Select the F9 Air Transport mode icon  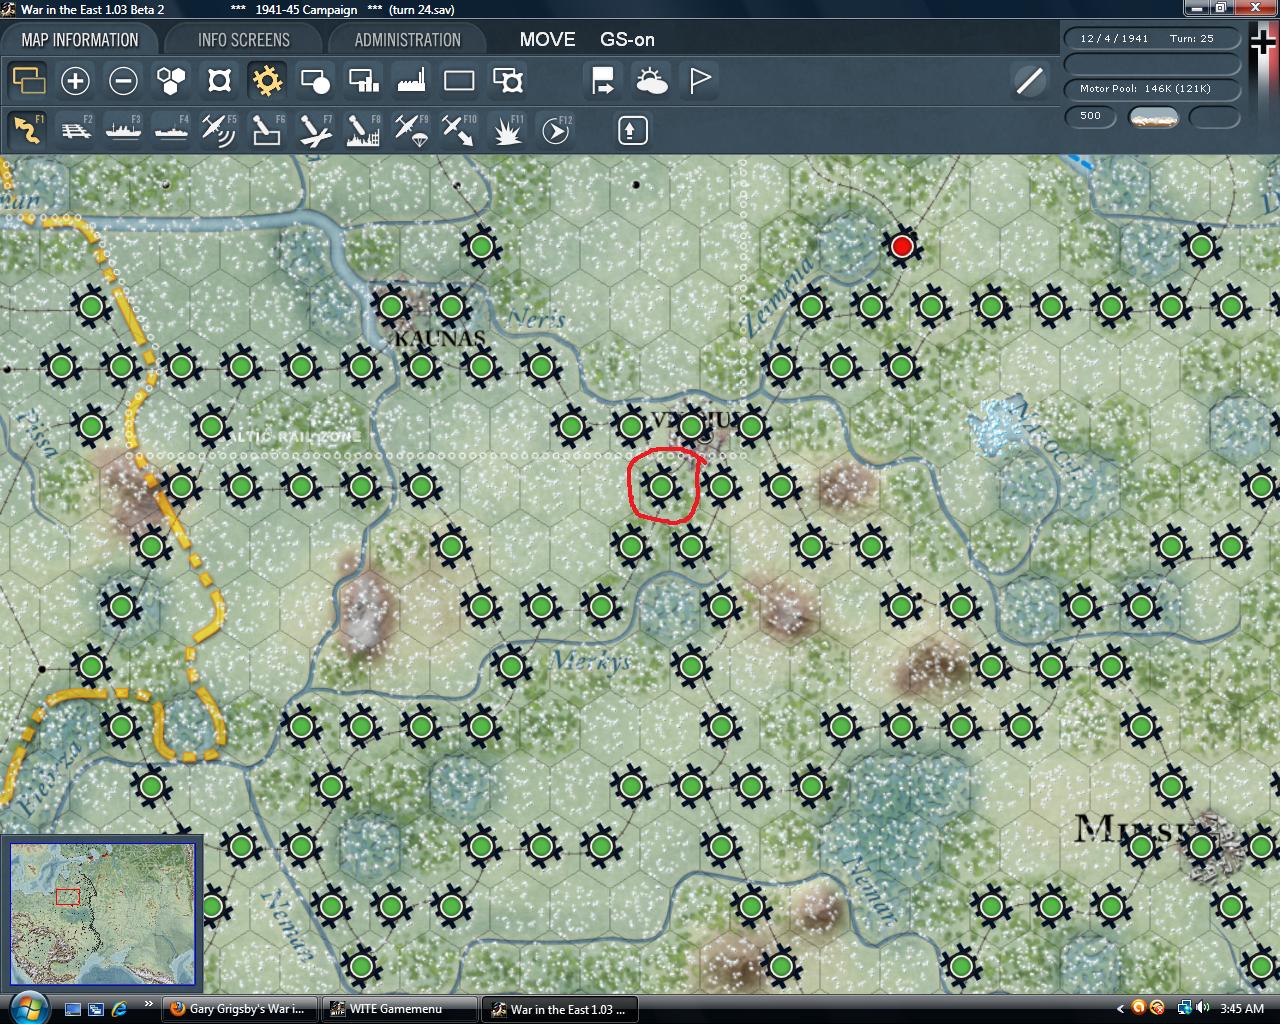411,130
